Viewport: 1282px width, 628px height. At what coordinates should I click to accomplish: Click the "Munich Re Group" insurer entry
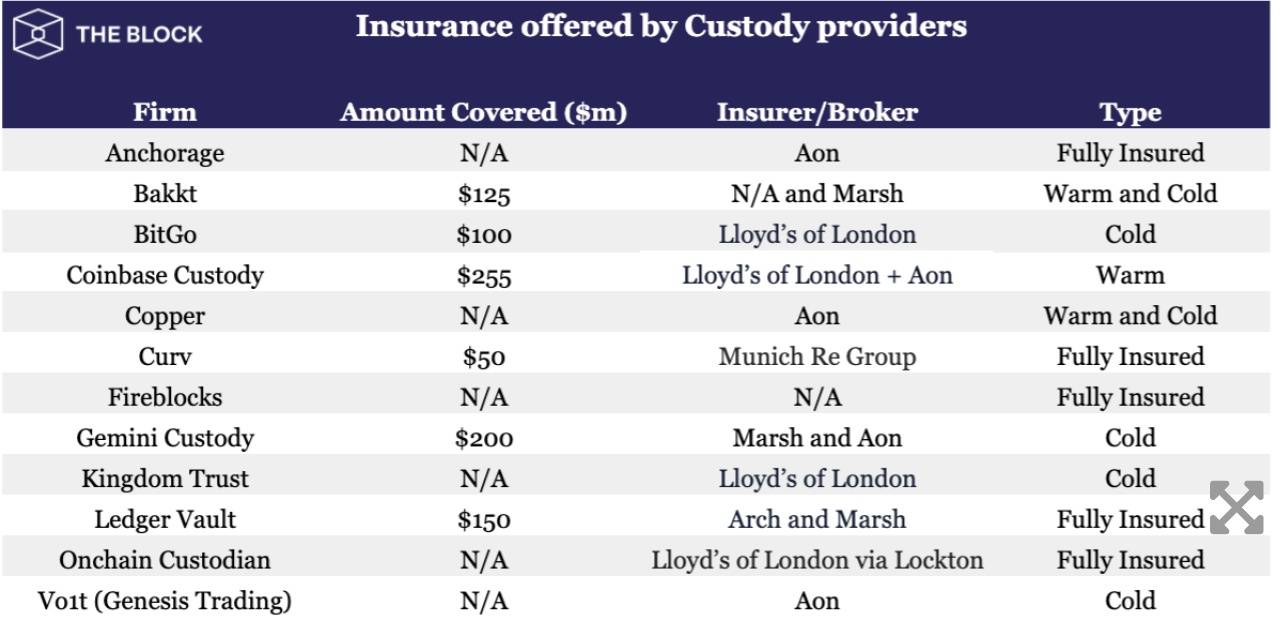(x=817, y=357)
